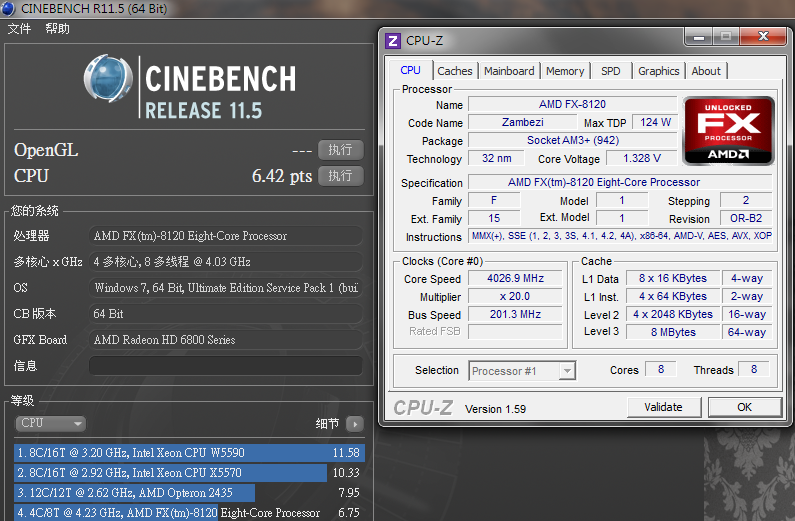Click the OK button in CPU-Z

coord(744,407)
